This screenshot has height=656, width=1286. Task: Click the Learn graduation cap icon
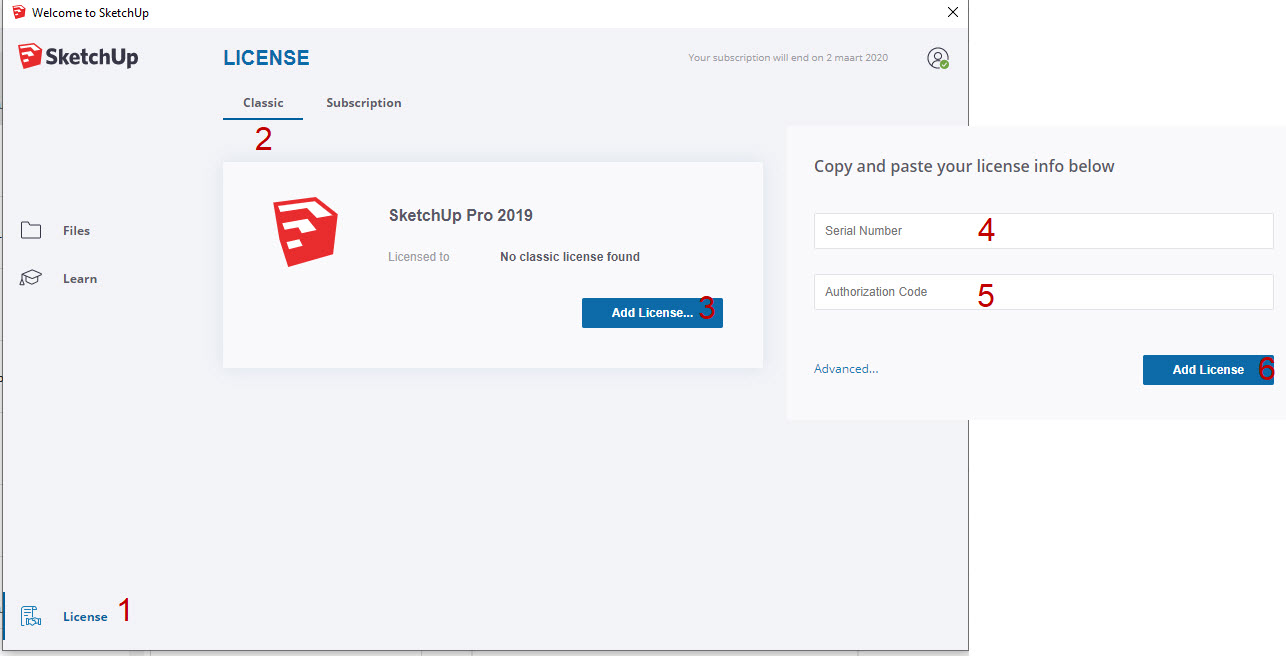coord(31,278)
